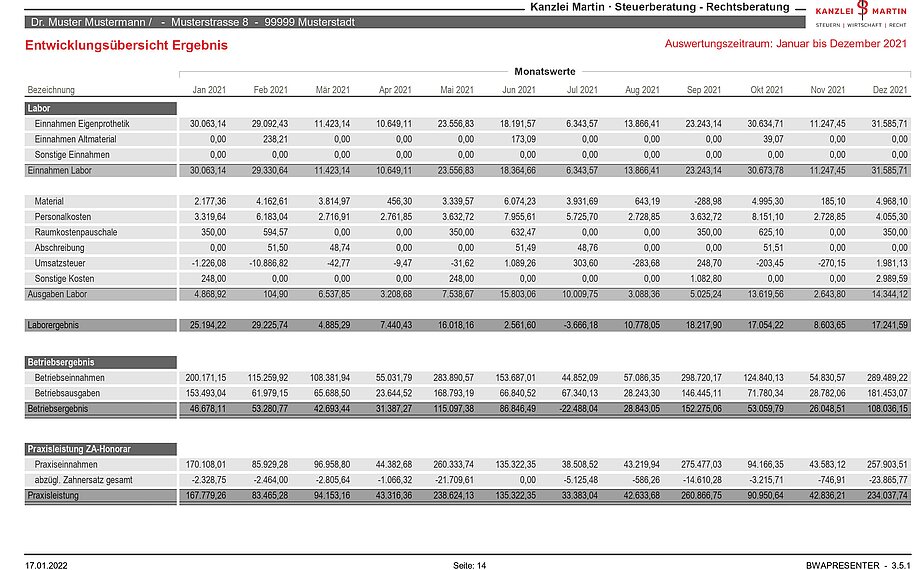This screenshot has width=920, height=570.
Task: Click the 'Praxiseinnahmen' row label
Action: [x=66, y=464]
